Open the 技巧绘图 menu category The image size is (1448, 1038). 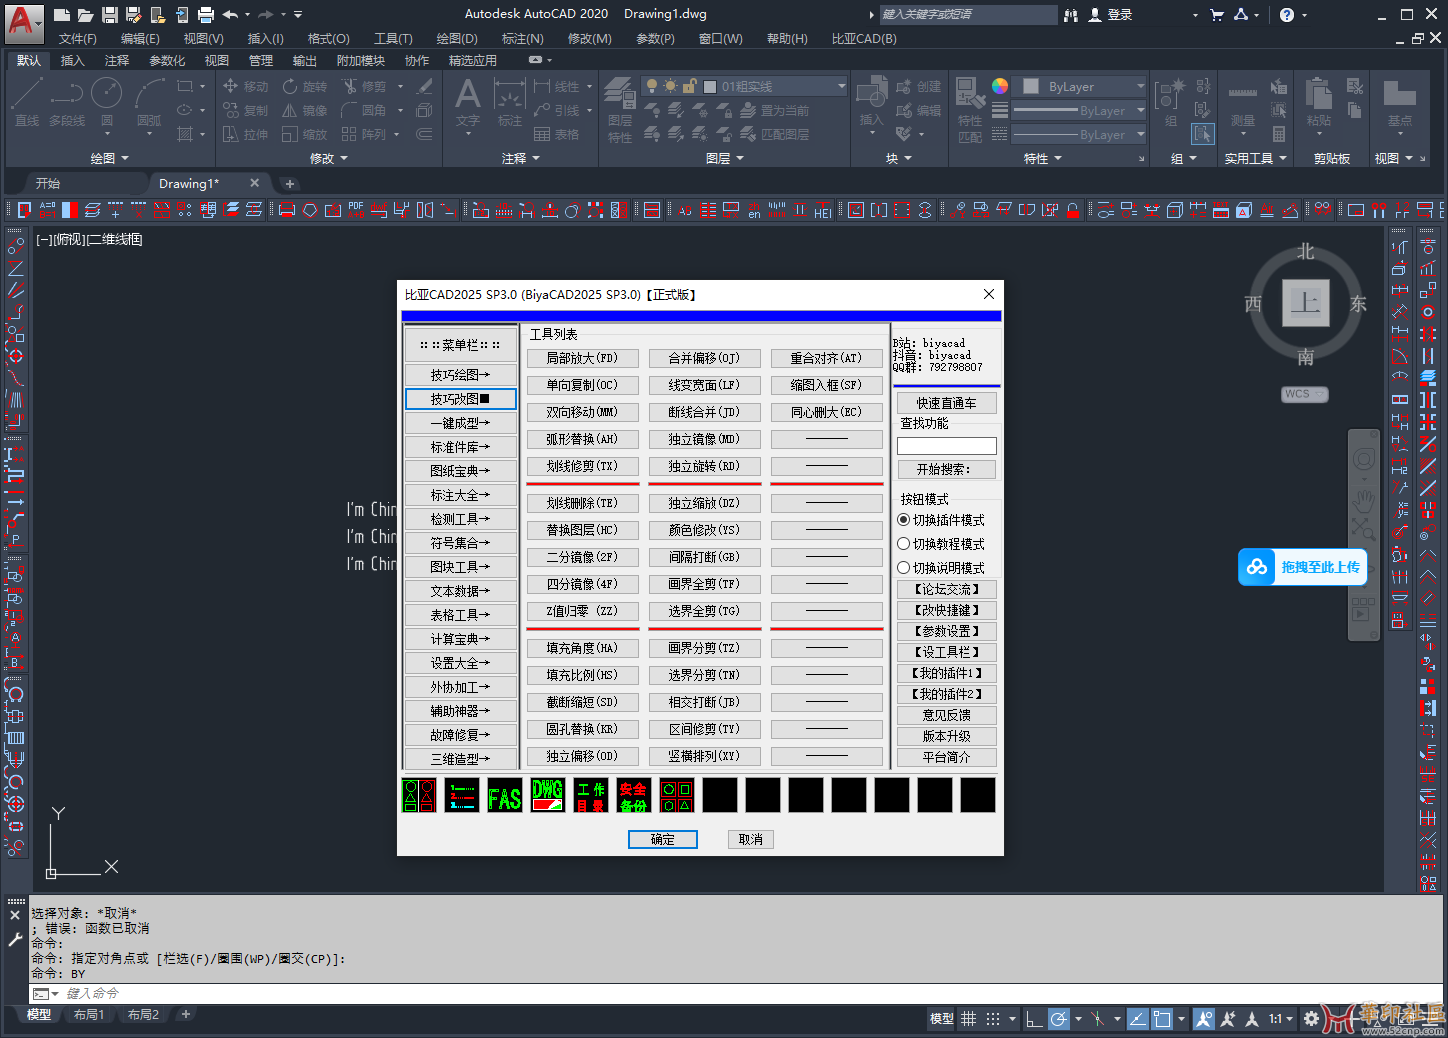461,375
